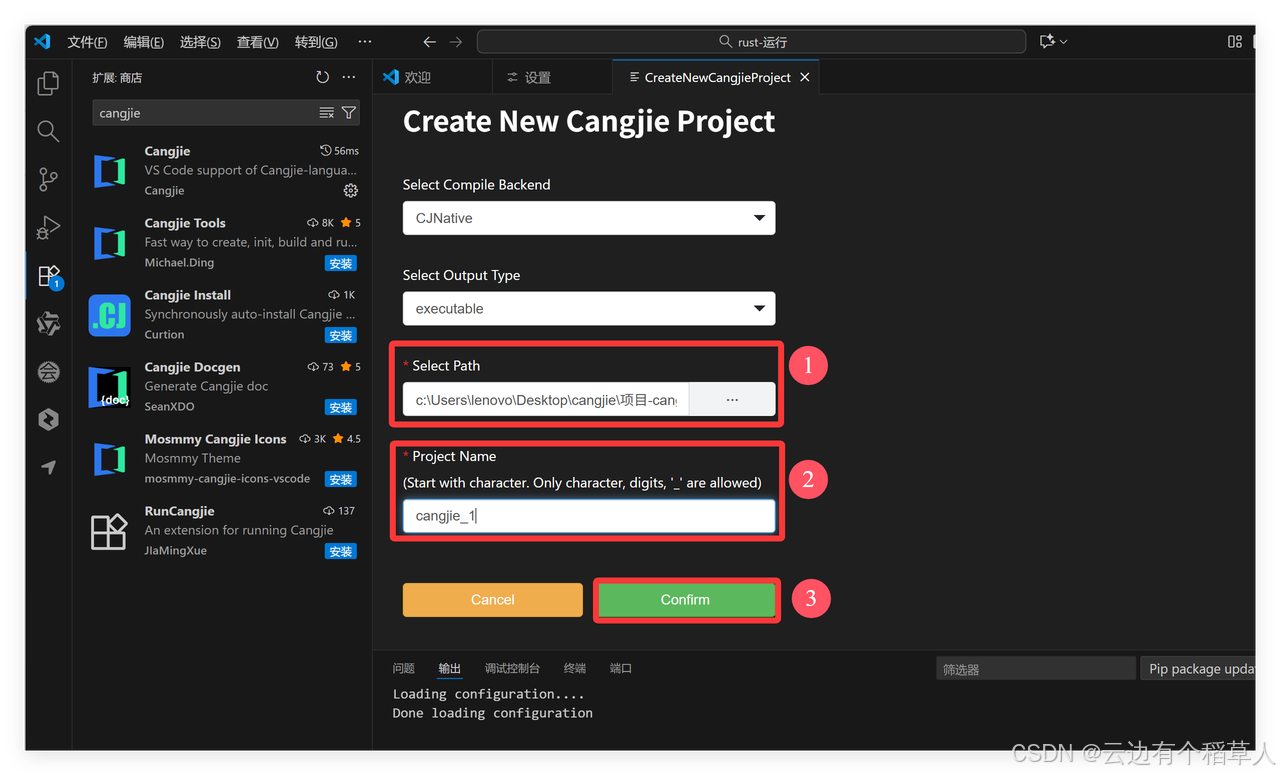This screenshot has width=1280, height=775.
Task: Open Run and Debug view
Action: click(x=48, y=228)
